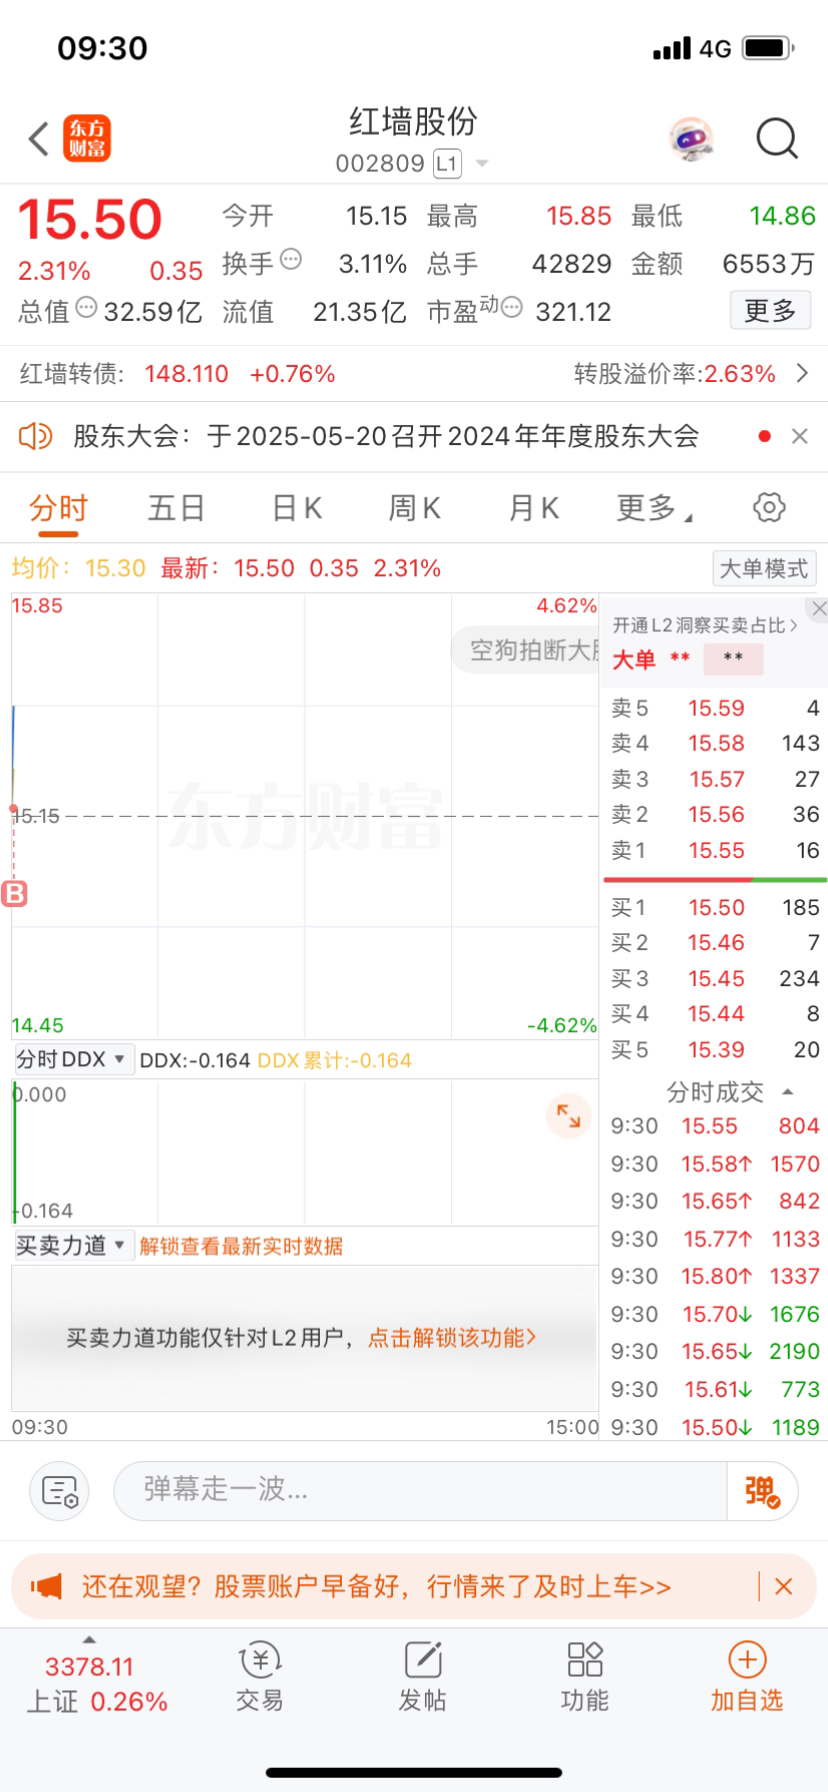Select the 卖2 15.56 order row
The width and height of the screenshot is (828, 1792).
715,814
